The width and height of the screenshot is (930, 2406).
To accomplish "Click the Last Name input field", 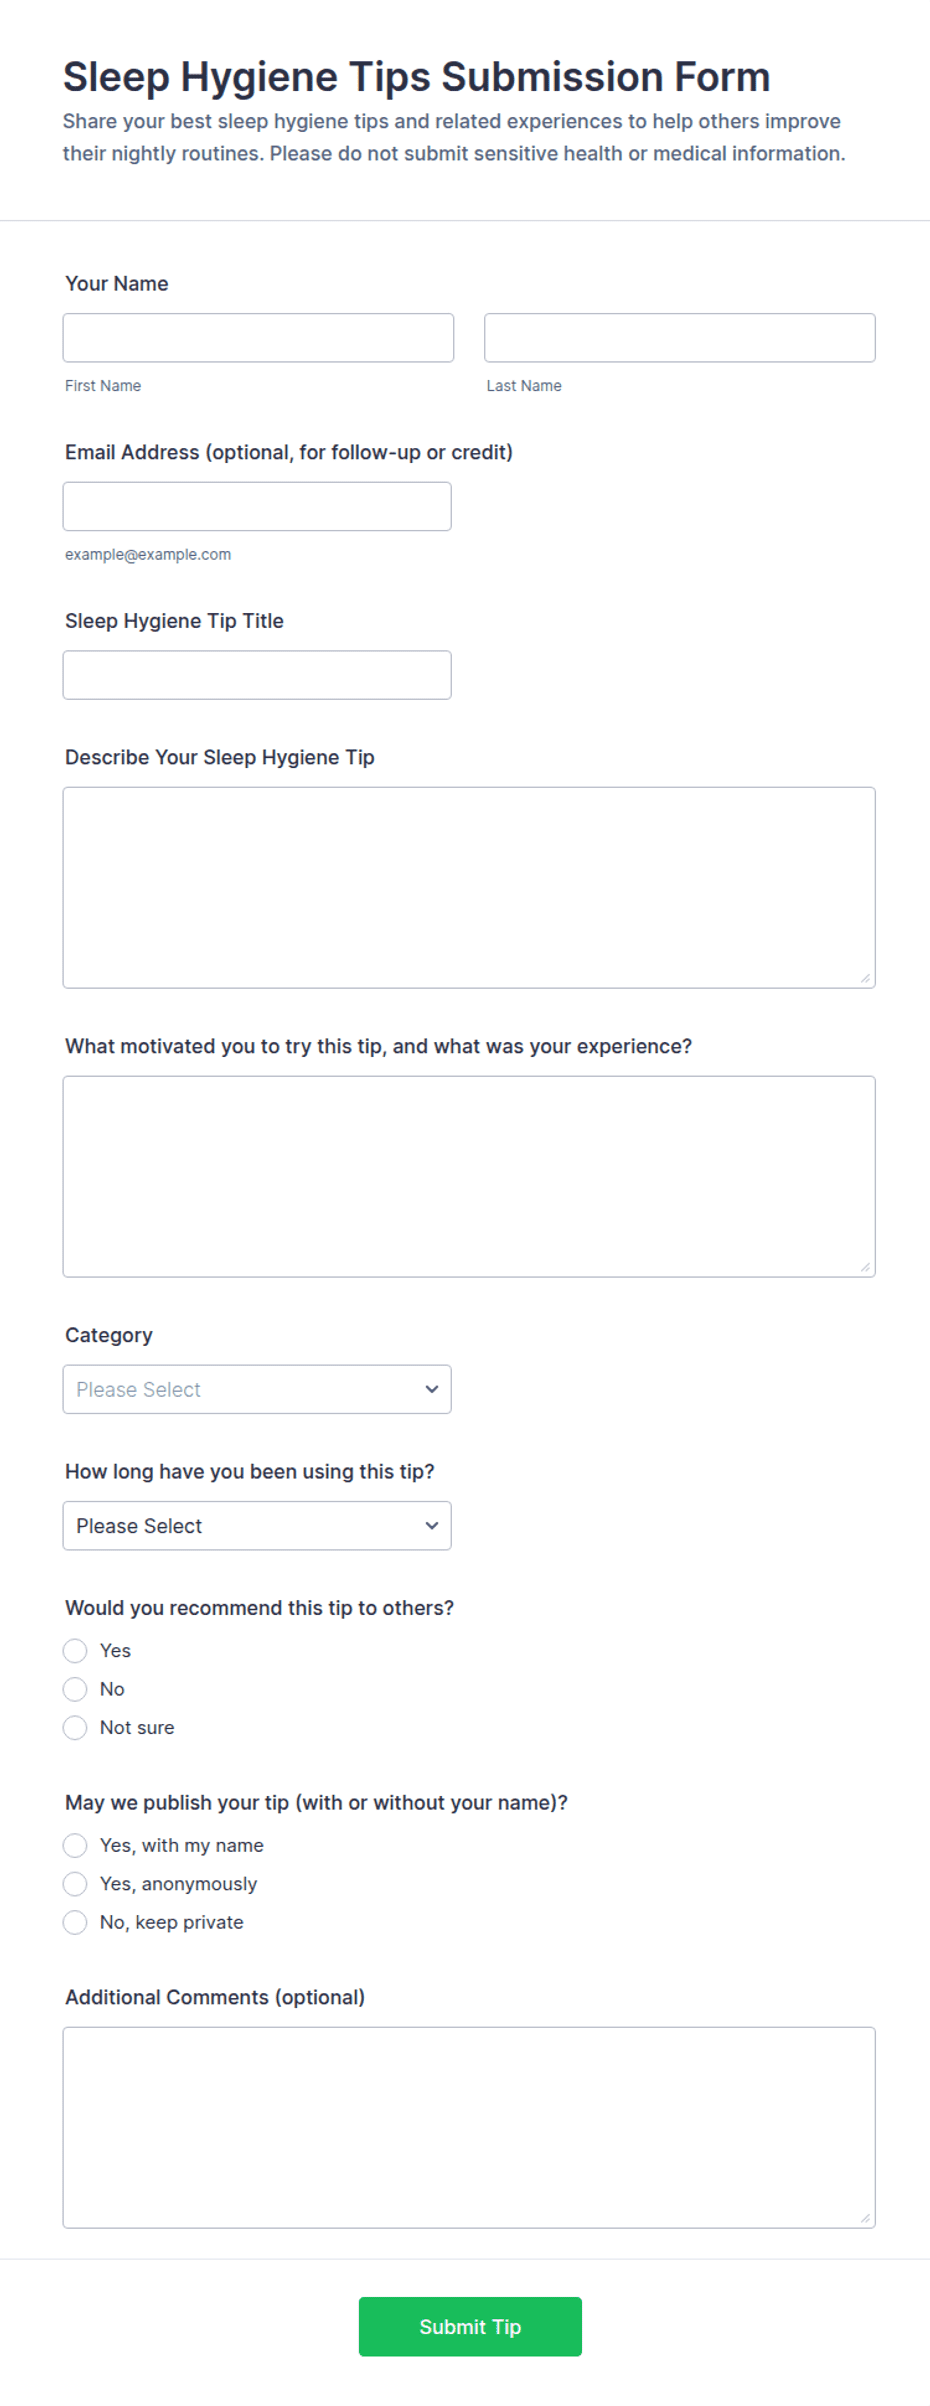I will coord(680,338).
